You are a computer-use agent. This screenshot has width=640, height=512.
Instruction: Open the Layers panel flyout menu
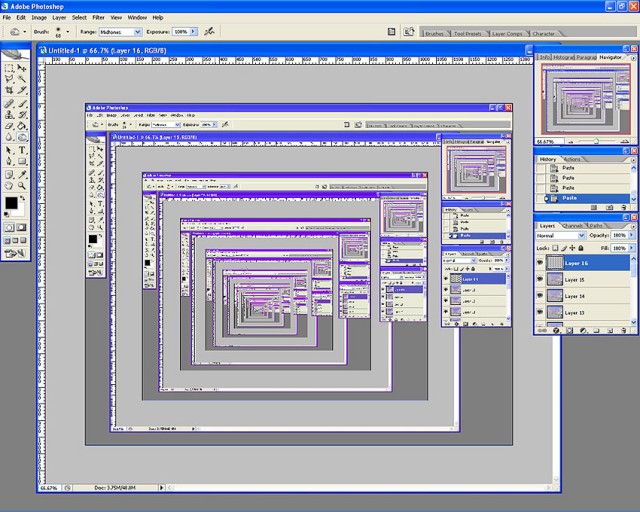click(633, 226)
